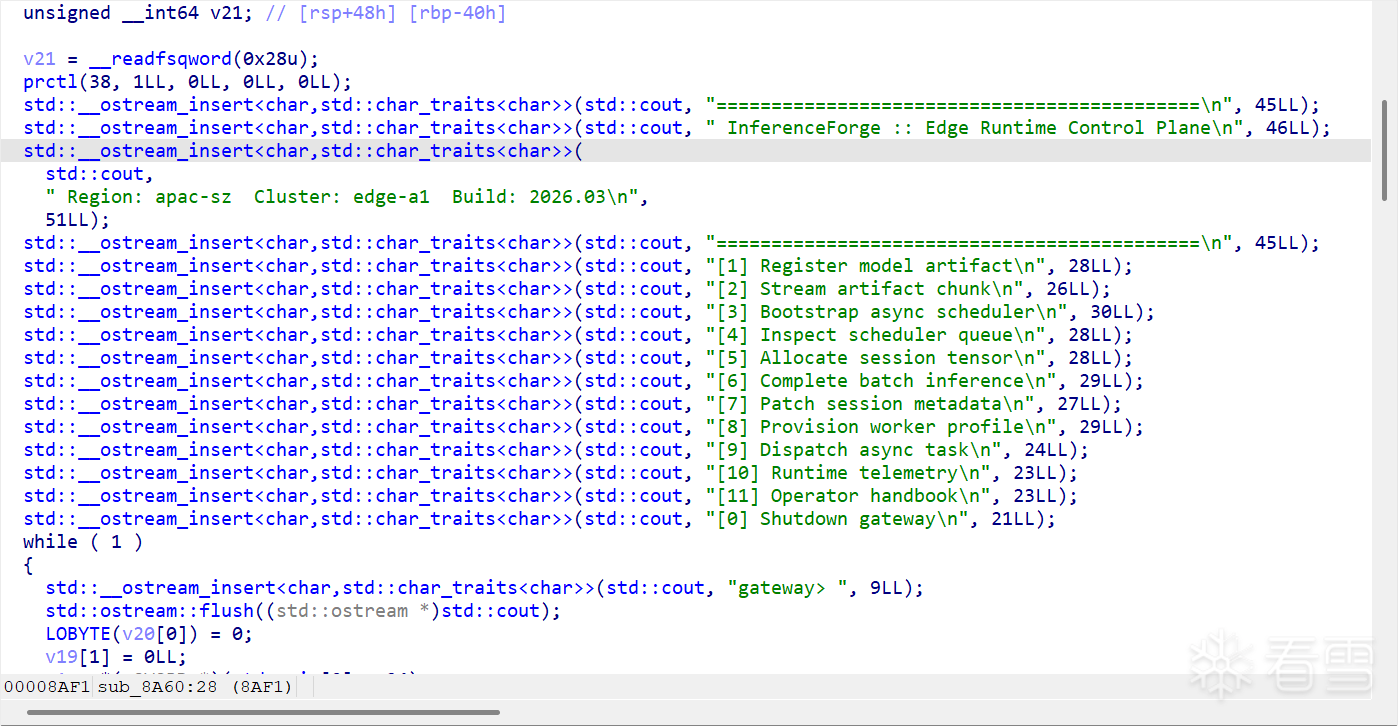Select the "[7] Patch session metadata" string

(x=875, y=404)
